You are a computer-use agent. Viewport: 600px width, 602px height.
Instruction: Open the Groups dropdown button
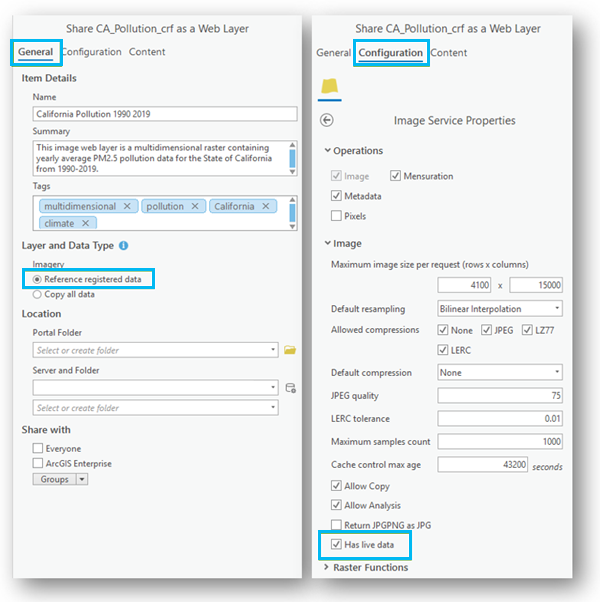[82, 479]
